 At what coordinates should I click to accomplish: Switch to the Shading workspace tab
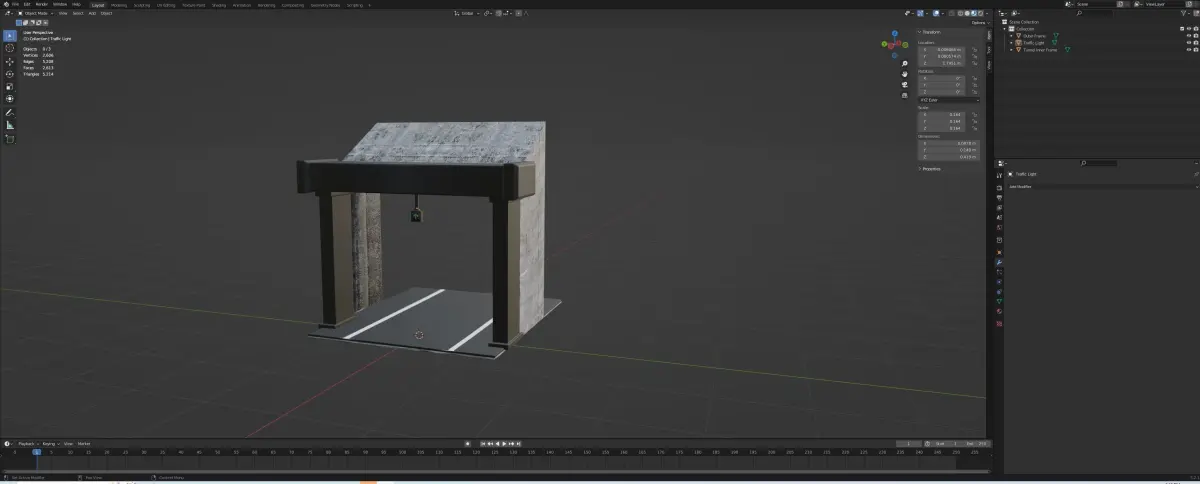point(219,4)
